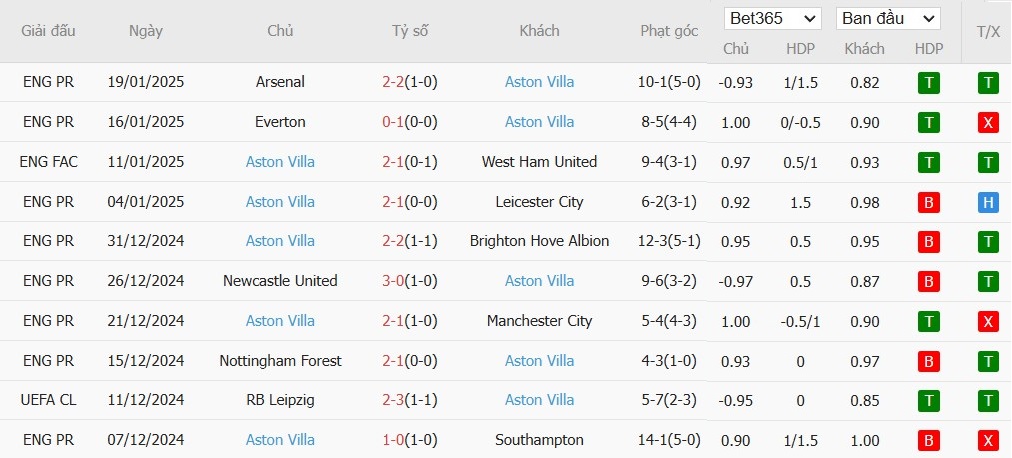Open Aston Villa link in 11/01/2025 FA Cup row

pyautogui.click(x=280, y=162)
